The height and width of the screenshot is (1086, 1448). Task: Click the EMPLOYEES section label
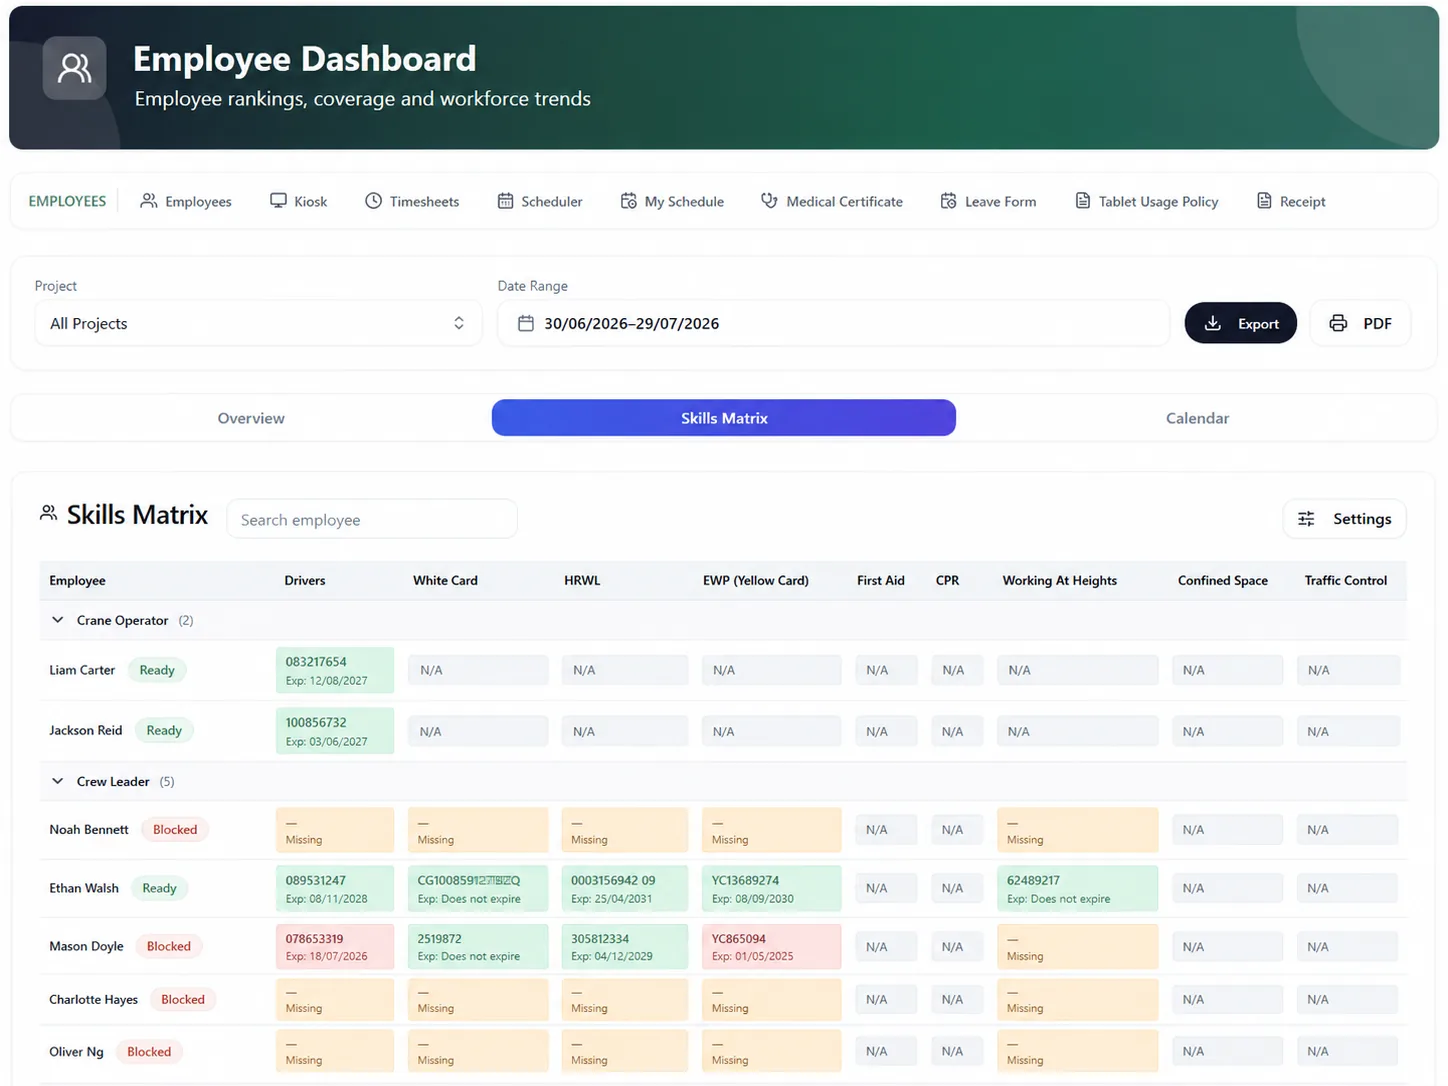pos(67,201)
